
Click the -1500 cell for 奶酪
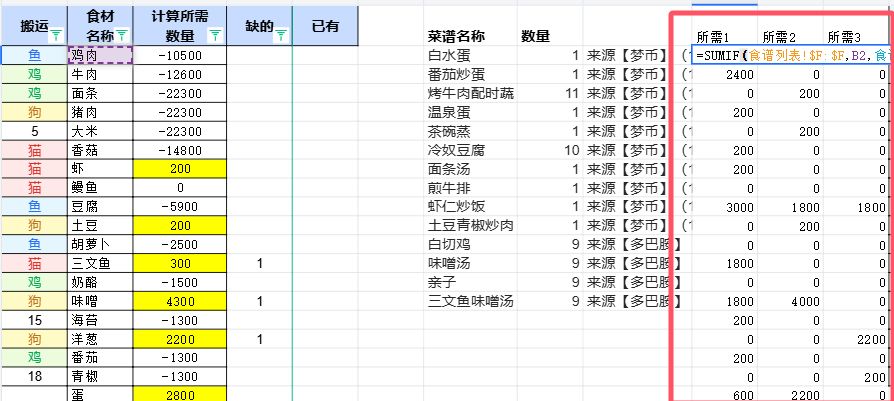click(x=180, y=282)
